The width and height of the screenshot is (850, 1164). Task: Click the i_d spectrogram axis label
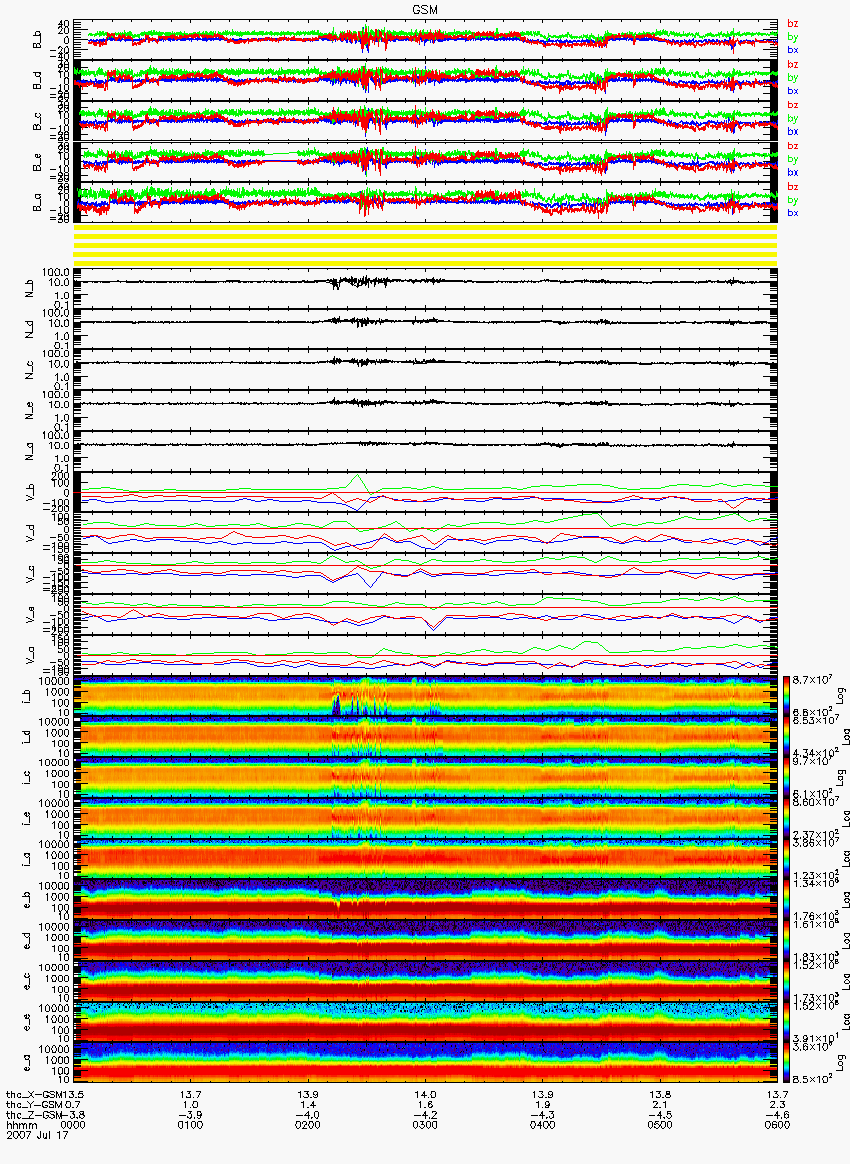click(x=27, y=739)
